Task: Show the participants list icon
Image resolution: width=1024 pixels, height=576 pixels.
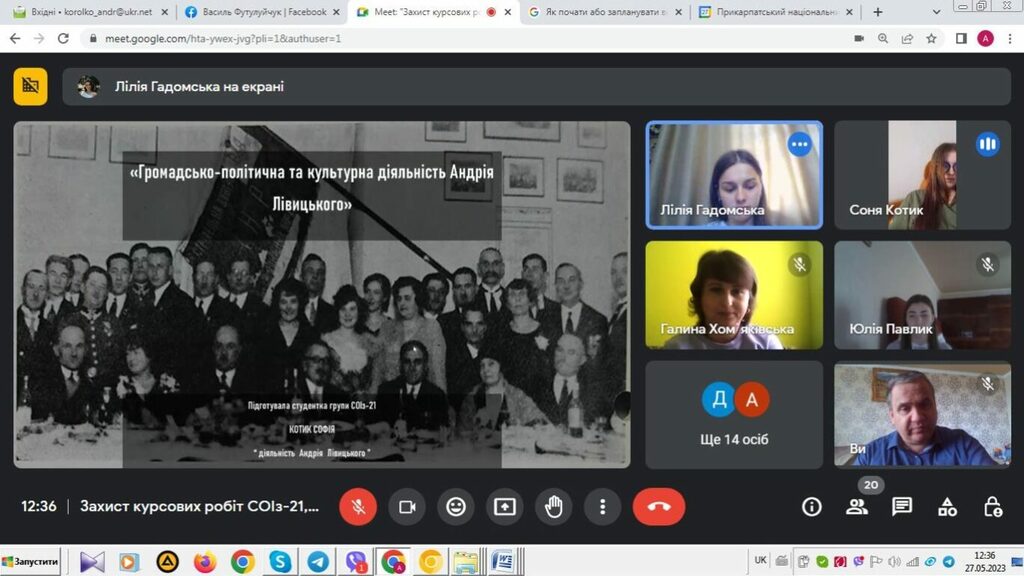Action: (857, 507)
